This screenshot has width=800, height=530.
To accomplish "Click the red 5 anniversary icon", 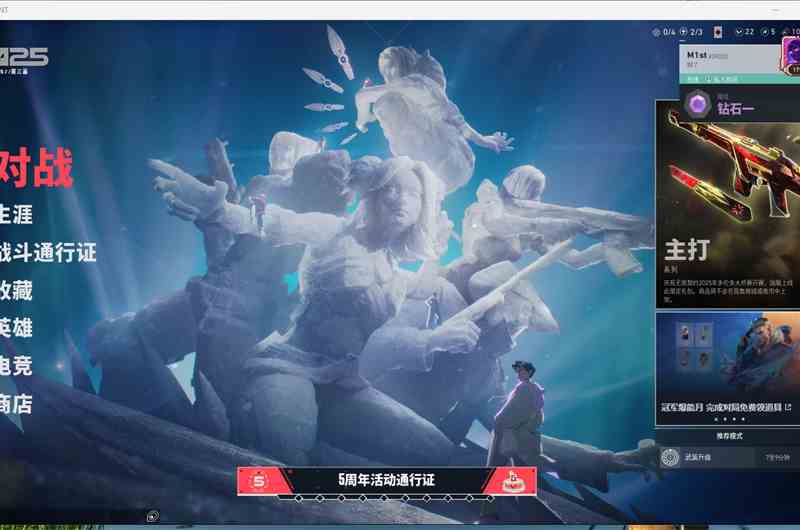I will tap(259, 481).
